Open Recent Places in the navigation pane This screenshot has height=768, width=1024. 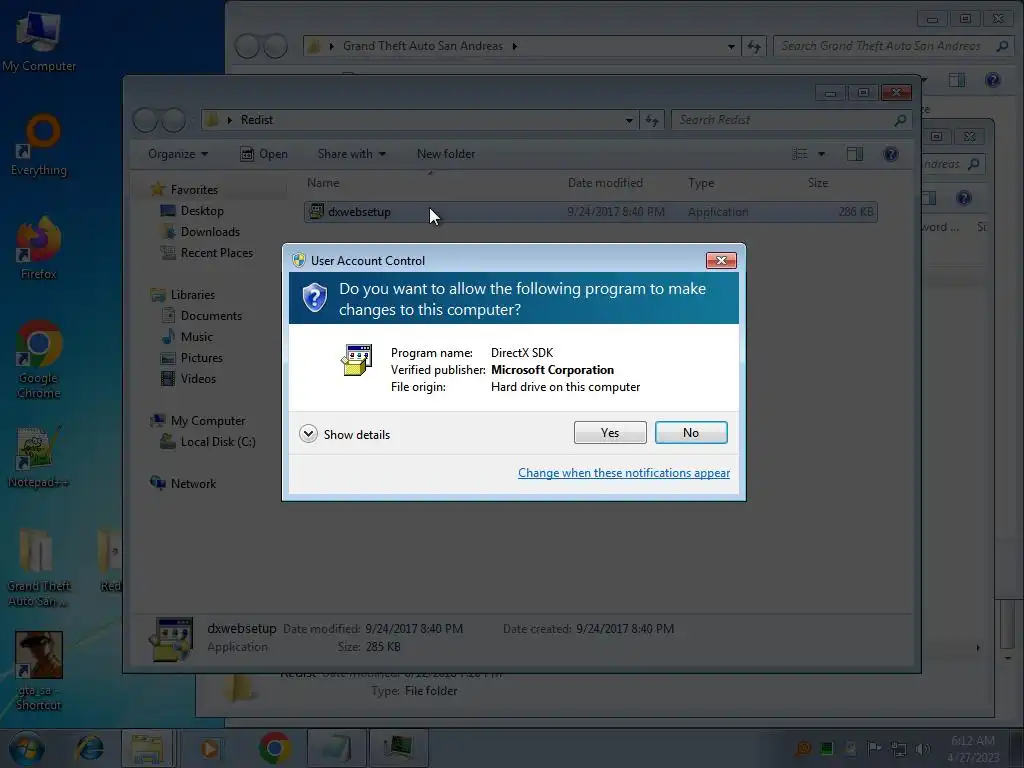[216, 253]
